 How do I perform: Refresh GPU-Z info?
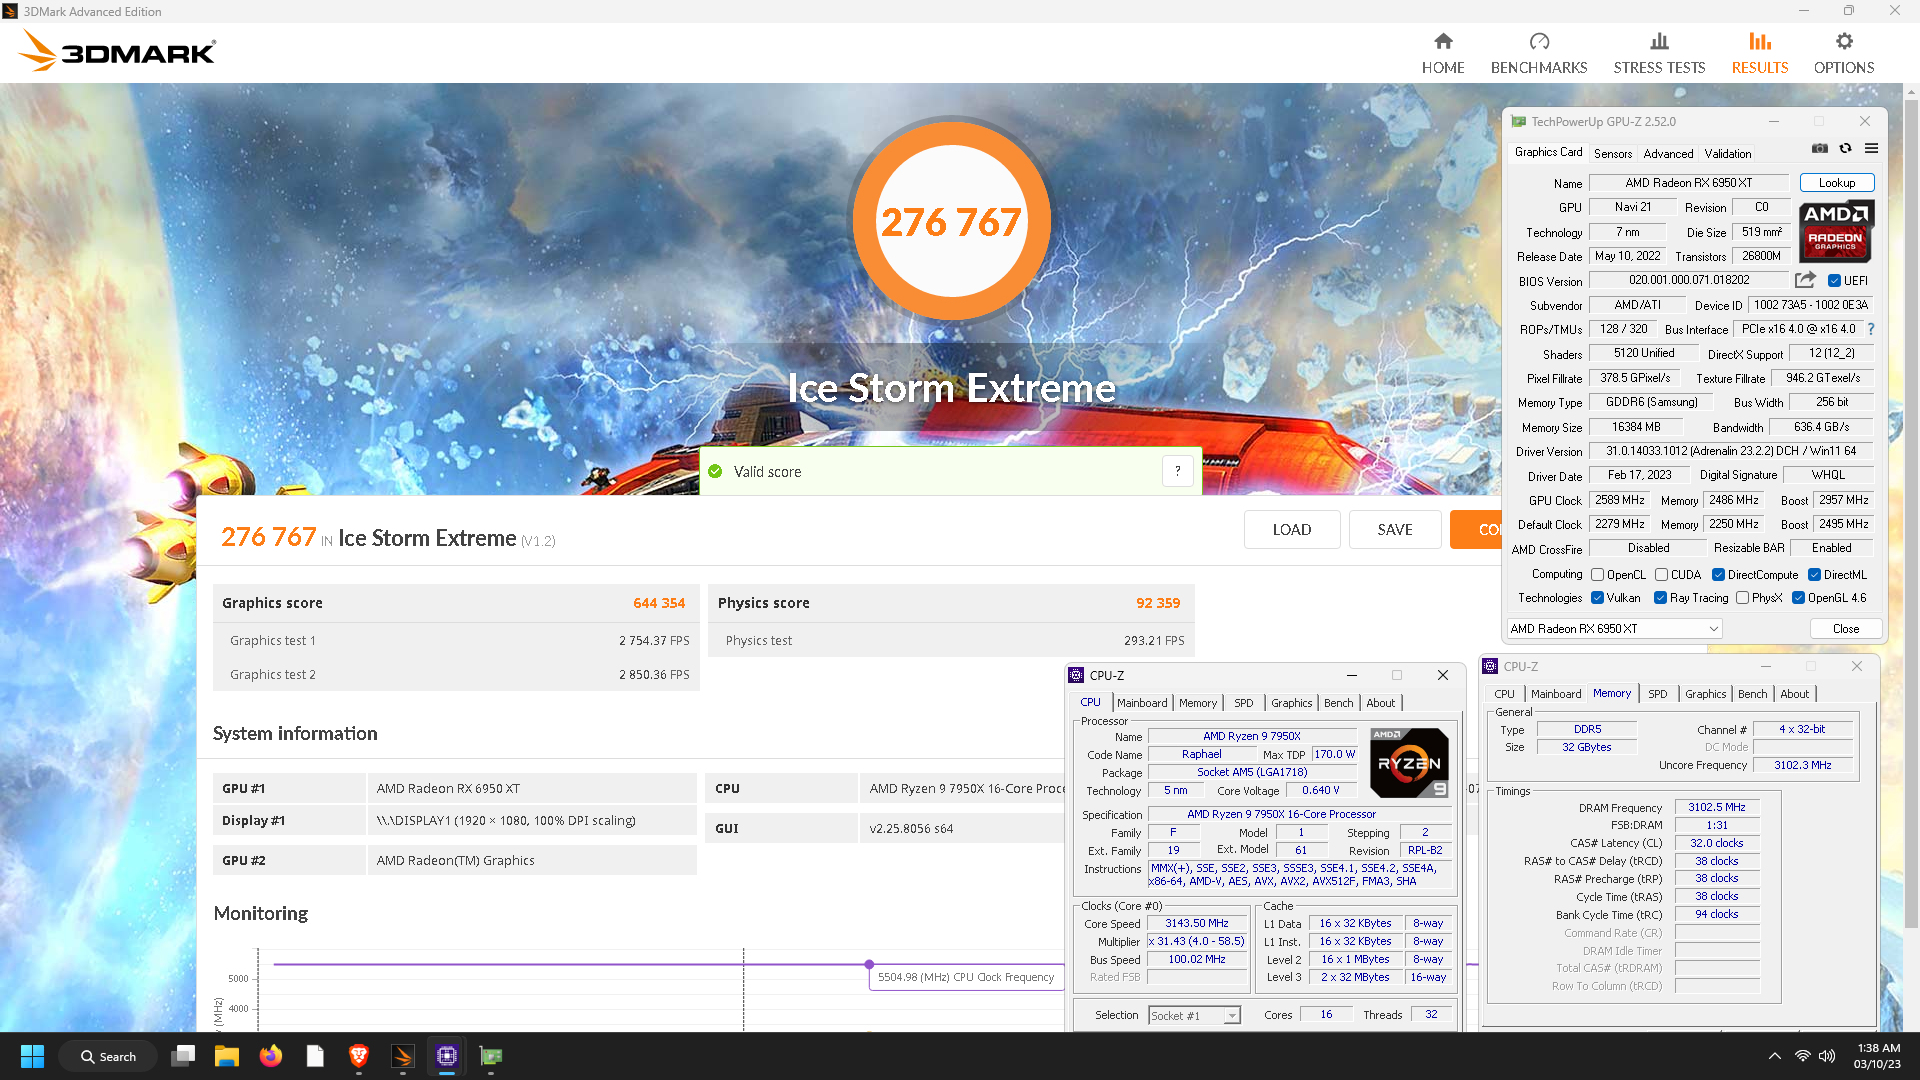1846,148
